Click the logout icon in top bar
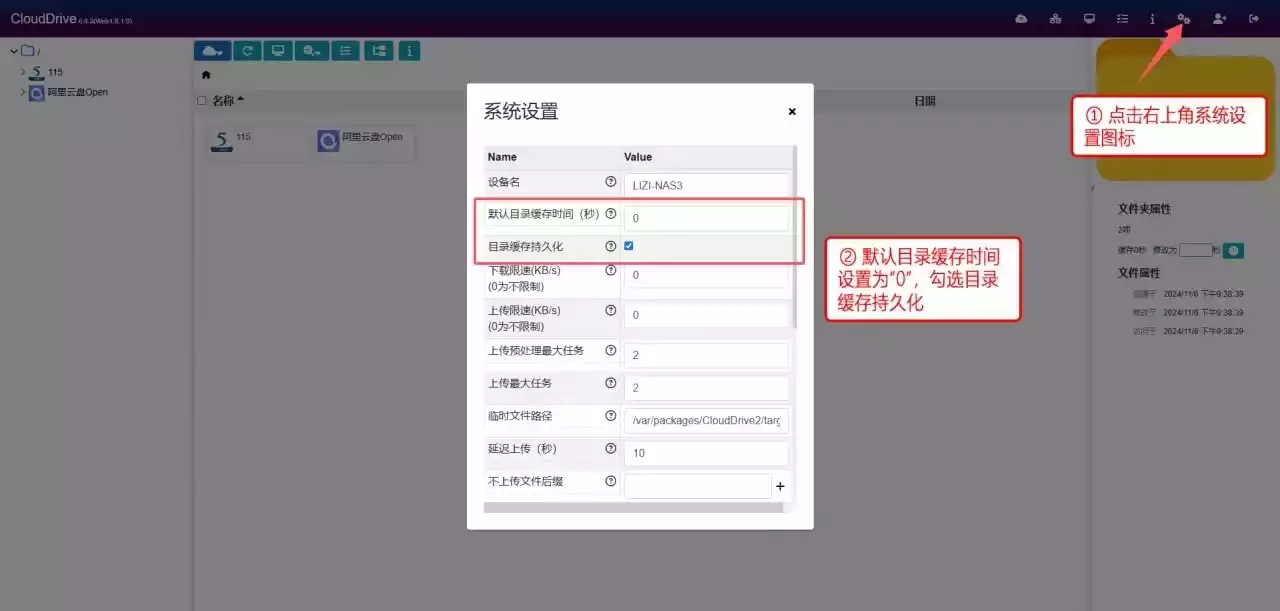 (1254, 19)
